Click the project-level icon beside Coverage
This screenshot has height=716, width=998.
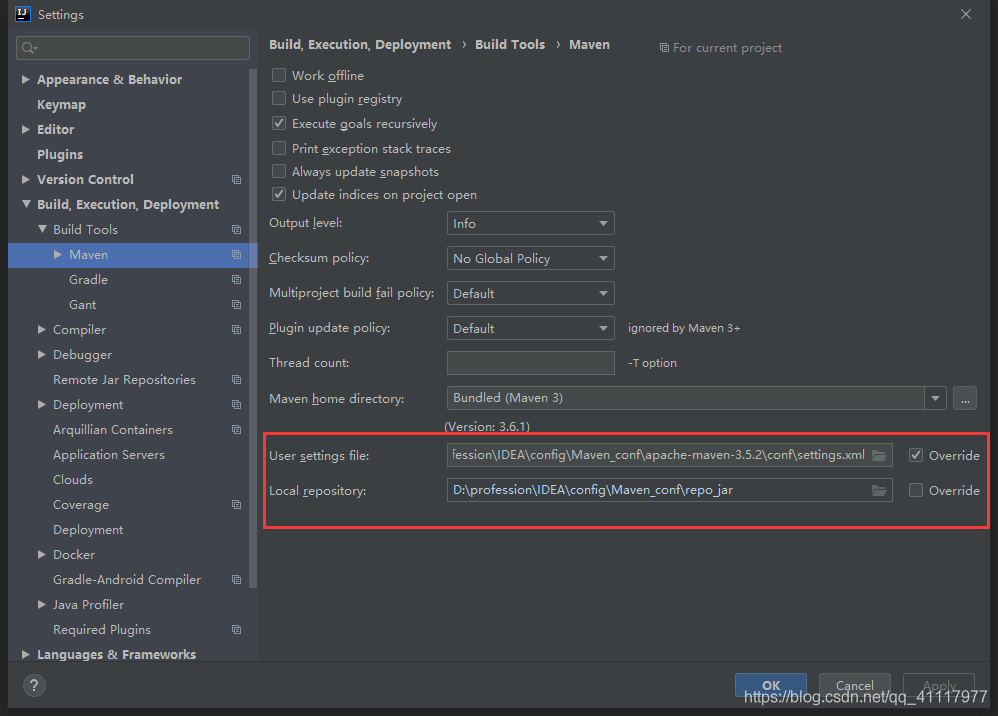point(236,505)
